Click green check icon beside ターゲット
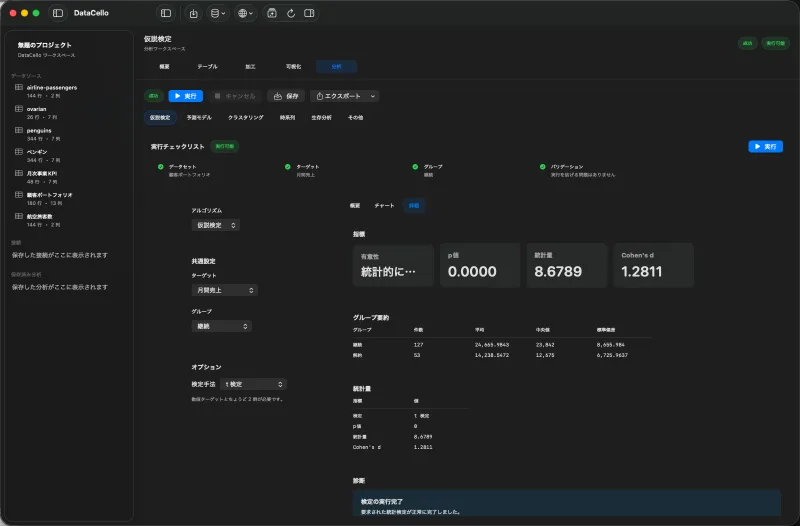 click(x=288, y=167)
